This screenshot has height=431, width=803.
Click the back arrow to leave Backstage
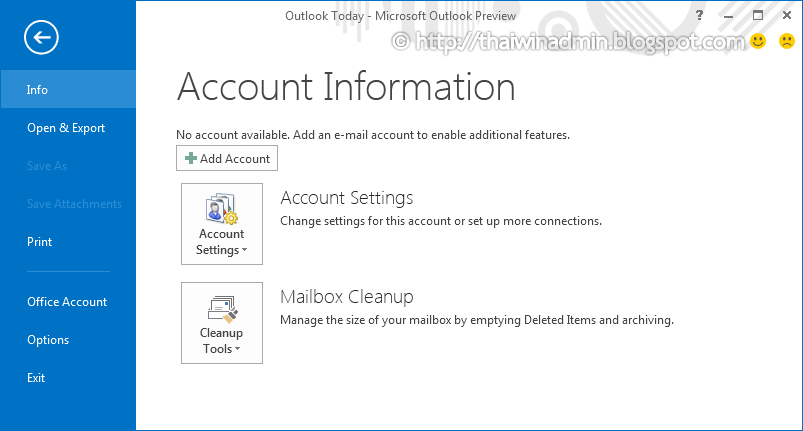click(41, 37)
